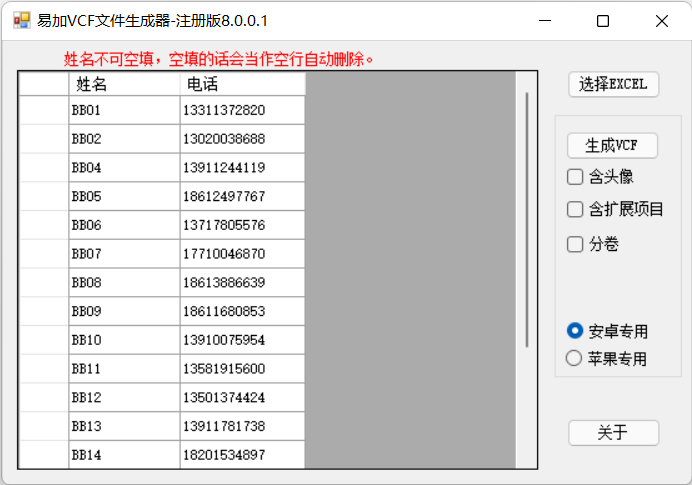692x485 pixels.
Task: Click the row header of BB01 row
Action: point(44,110)
